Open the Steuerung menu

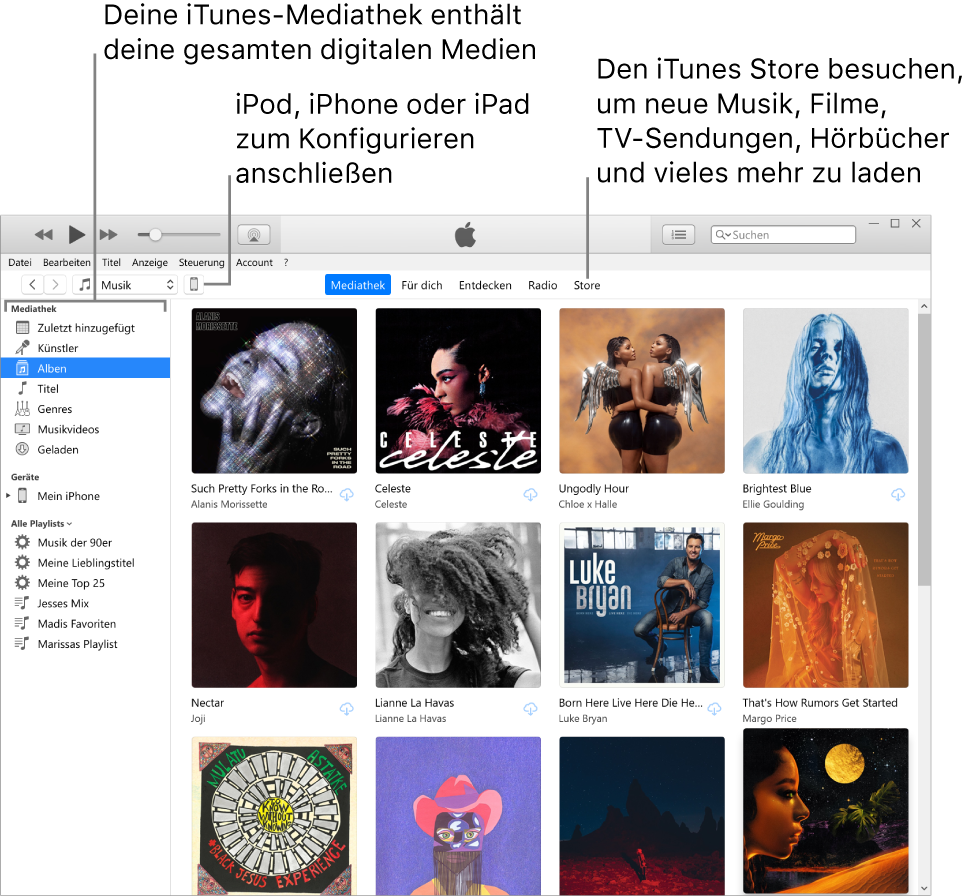[201, 263]
